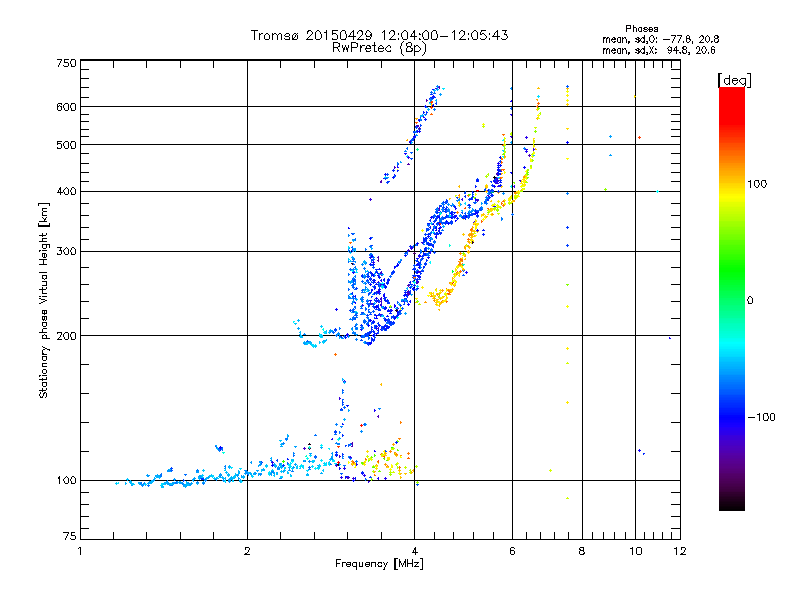
Task: Click the black bottom of the colorbar
Action: [732, 503]
